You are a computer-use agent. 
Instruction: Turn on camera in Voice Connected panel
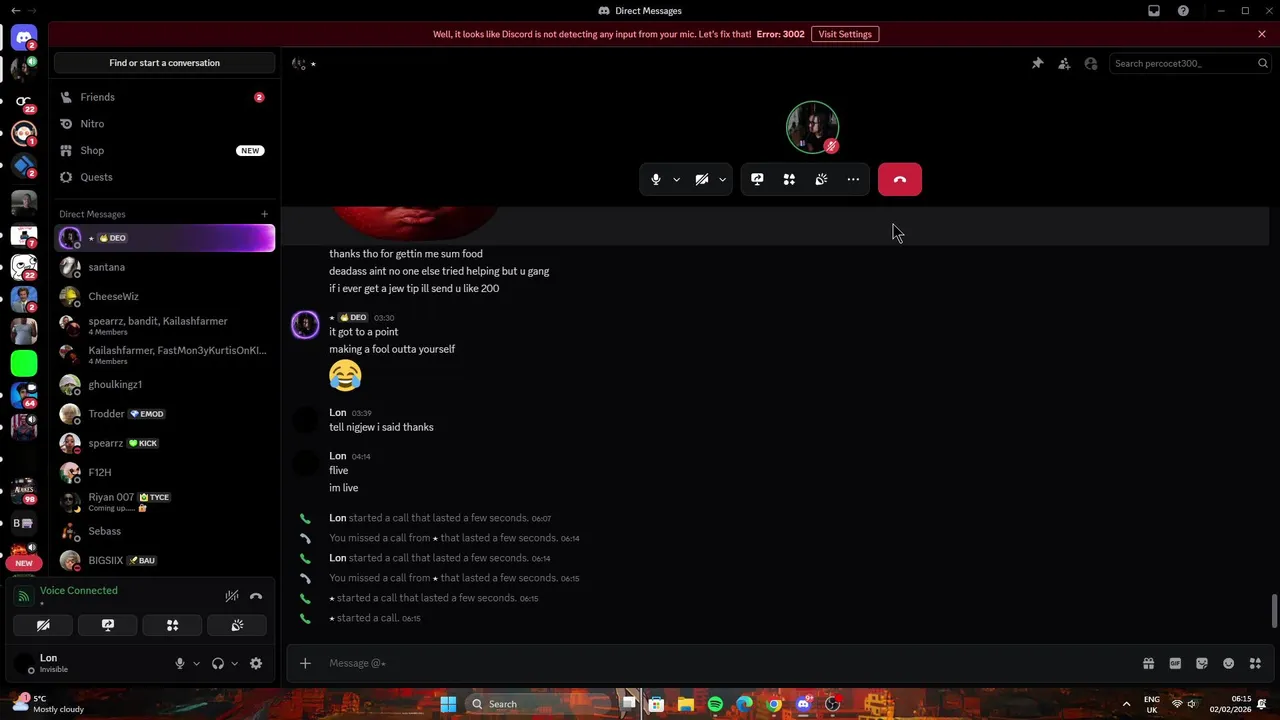43,625
